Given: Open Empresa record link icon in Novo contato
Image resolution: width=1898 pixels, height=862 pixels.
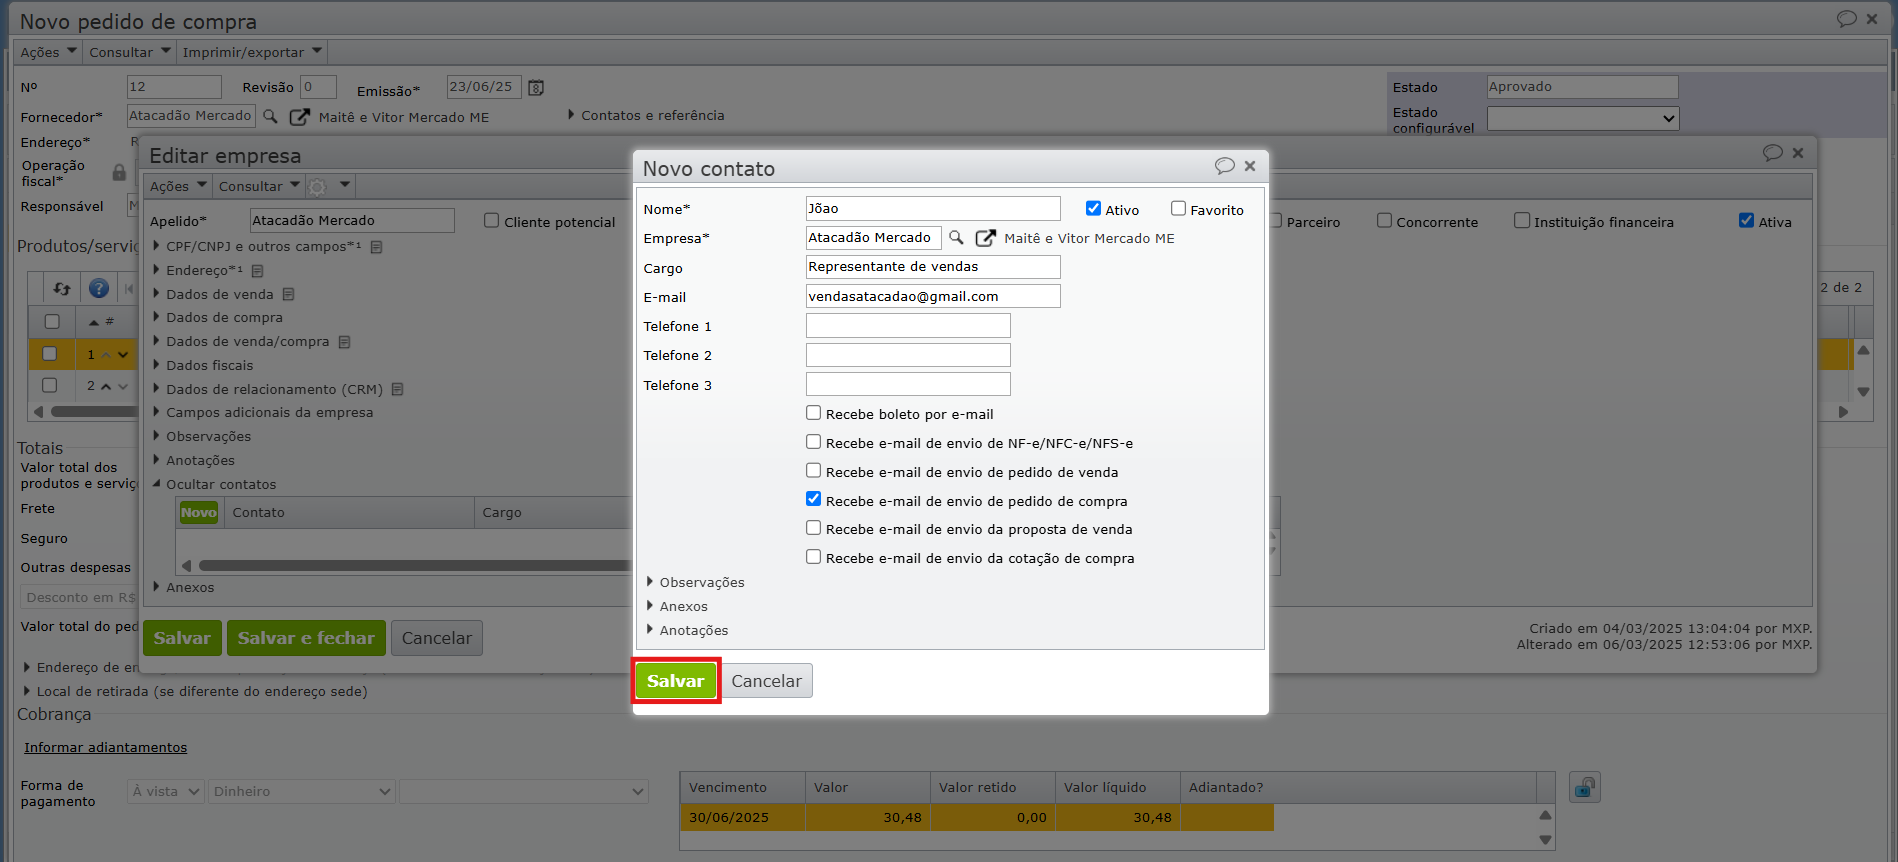Looking at the screenshot, I should click(986, 238).
